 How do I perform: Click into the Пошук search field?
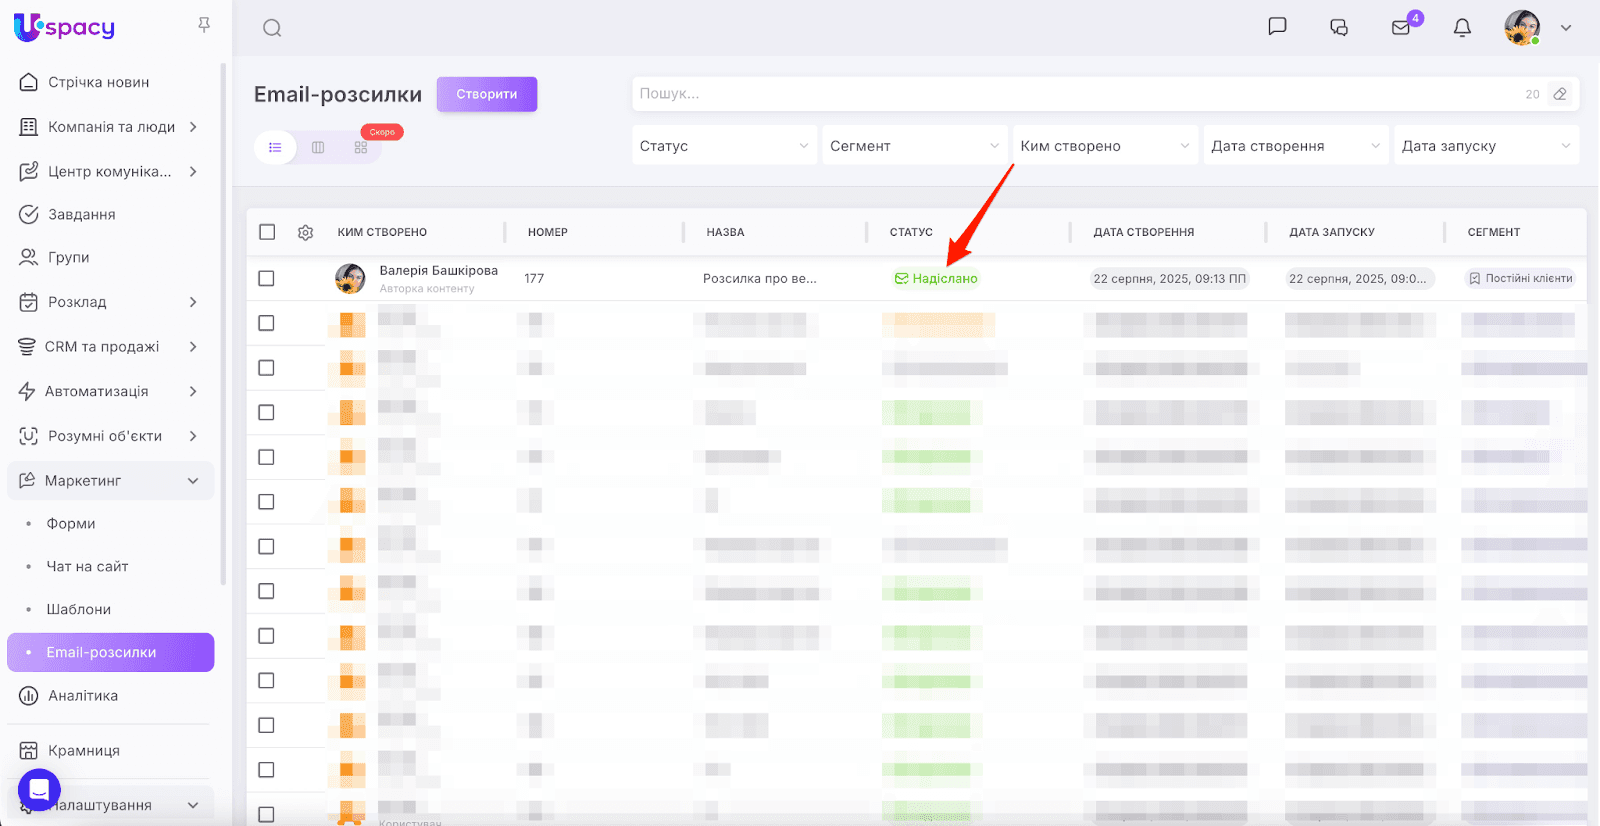point(1070,94)
